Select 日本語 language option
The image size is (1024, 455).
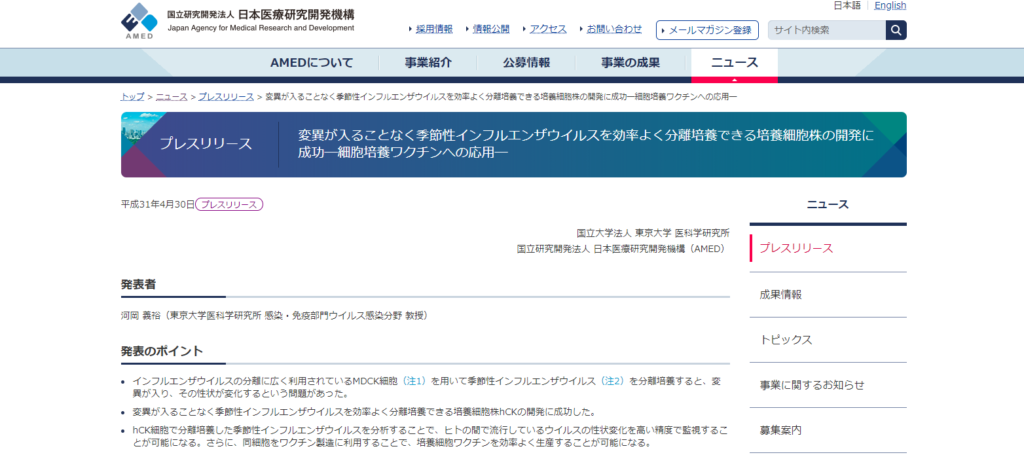click(847, 6)
